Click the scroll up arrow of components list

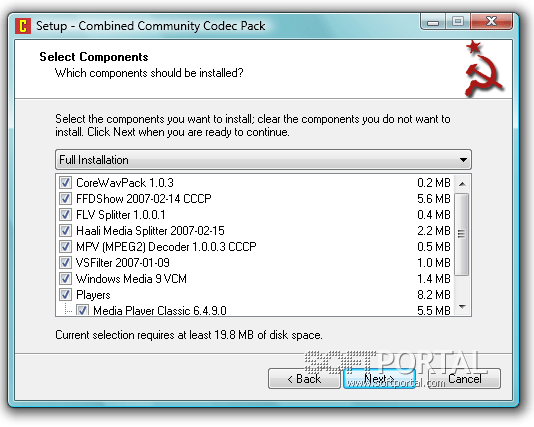(462, 184)
